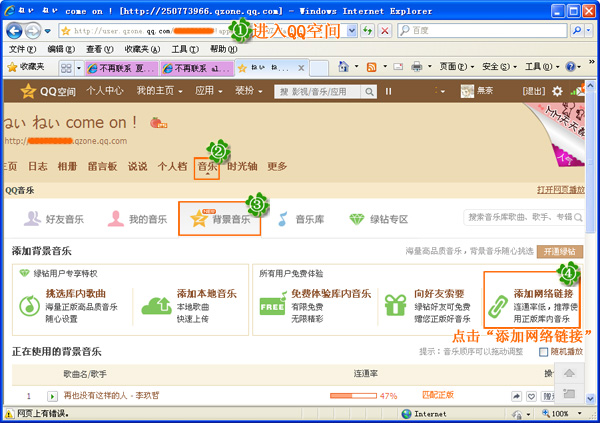Screen dimensions: 600x423
Task: Pause background music playback
Action: [x=388, y=91]
